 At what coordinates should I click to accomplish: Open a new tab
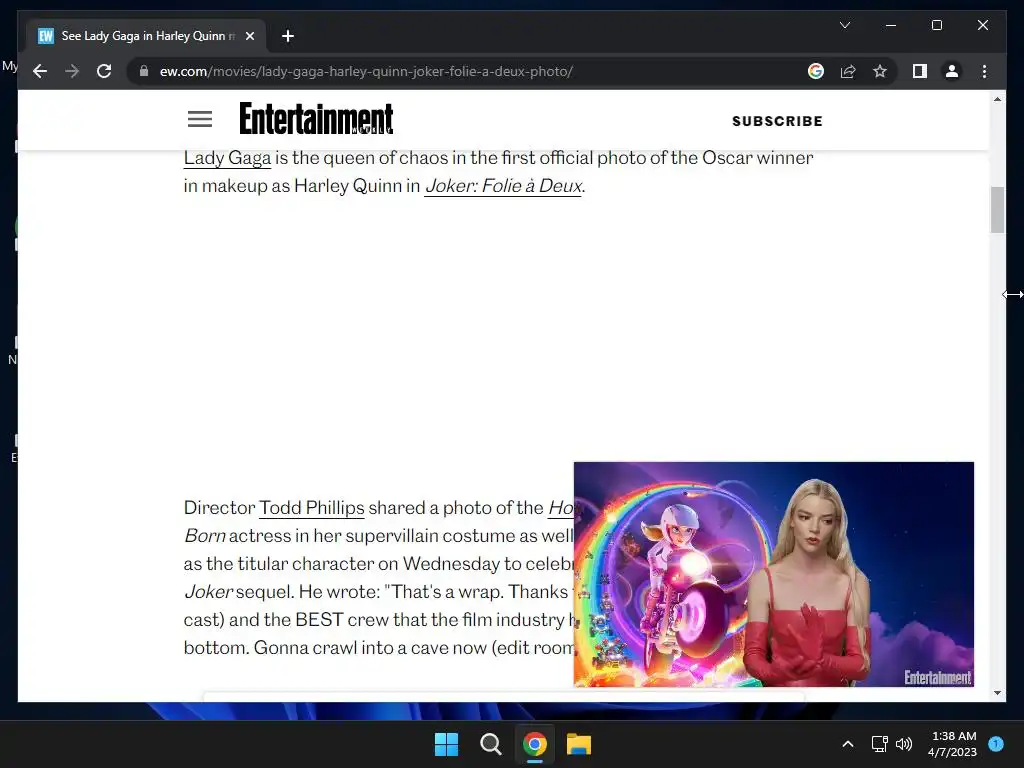[x=287, y=36]
